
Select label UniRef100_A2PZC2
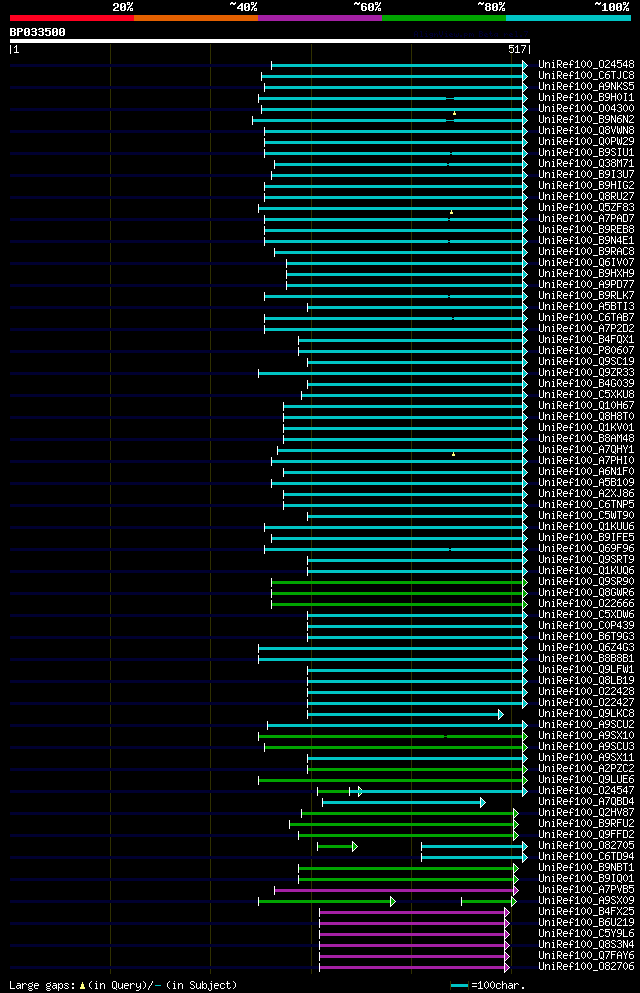point(586,769)
